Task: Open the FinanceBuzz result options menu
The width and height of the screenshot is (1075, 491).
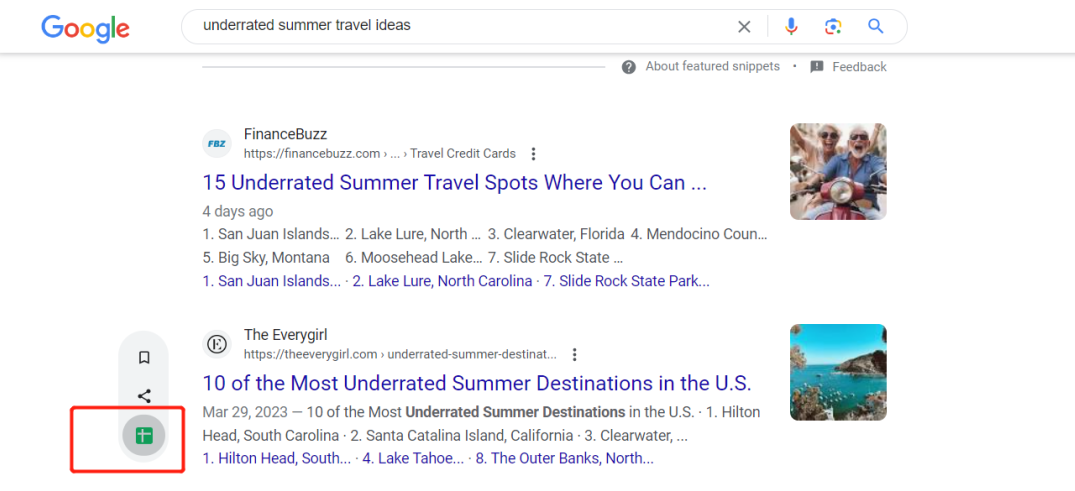Action: click(534, 154)
